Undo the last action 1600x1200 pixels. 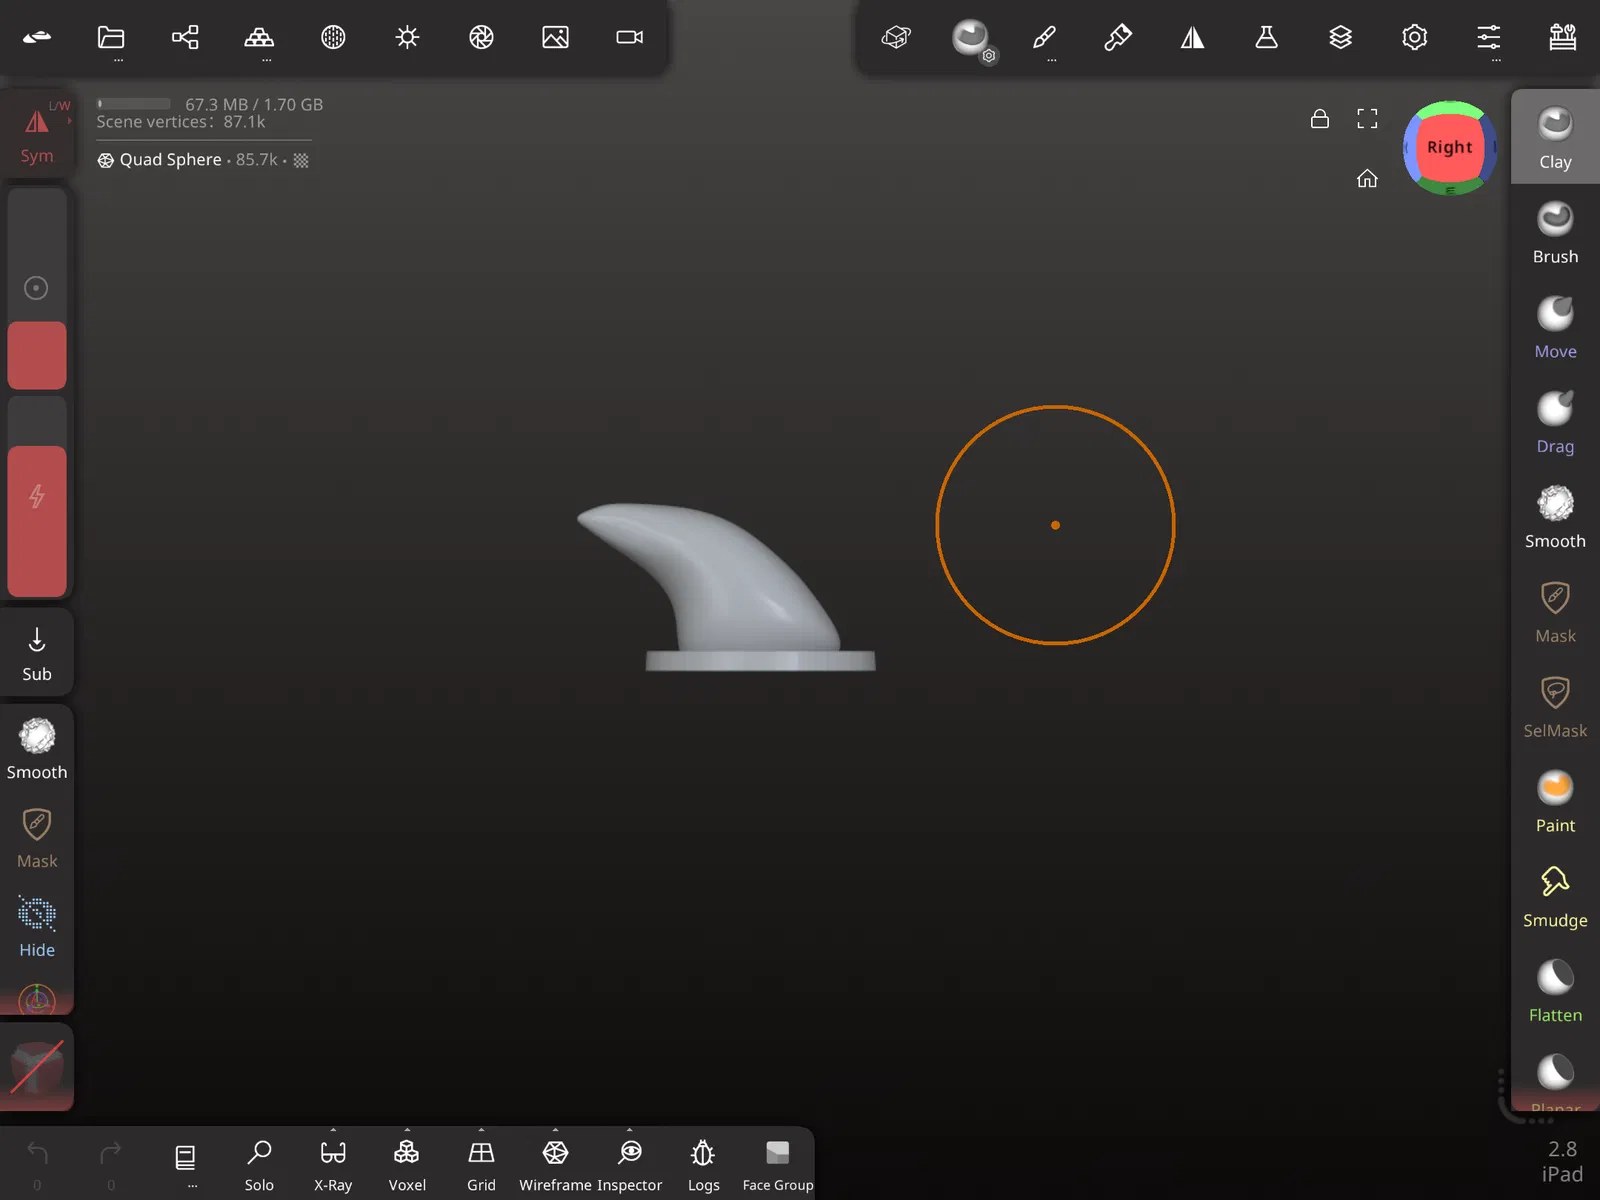coord(37,1164)
